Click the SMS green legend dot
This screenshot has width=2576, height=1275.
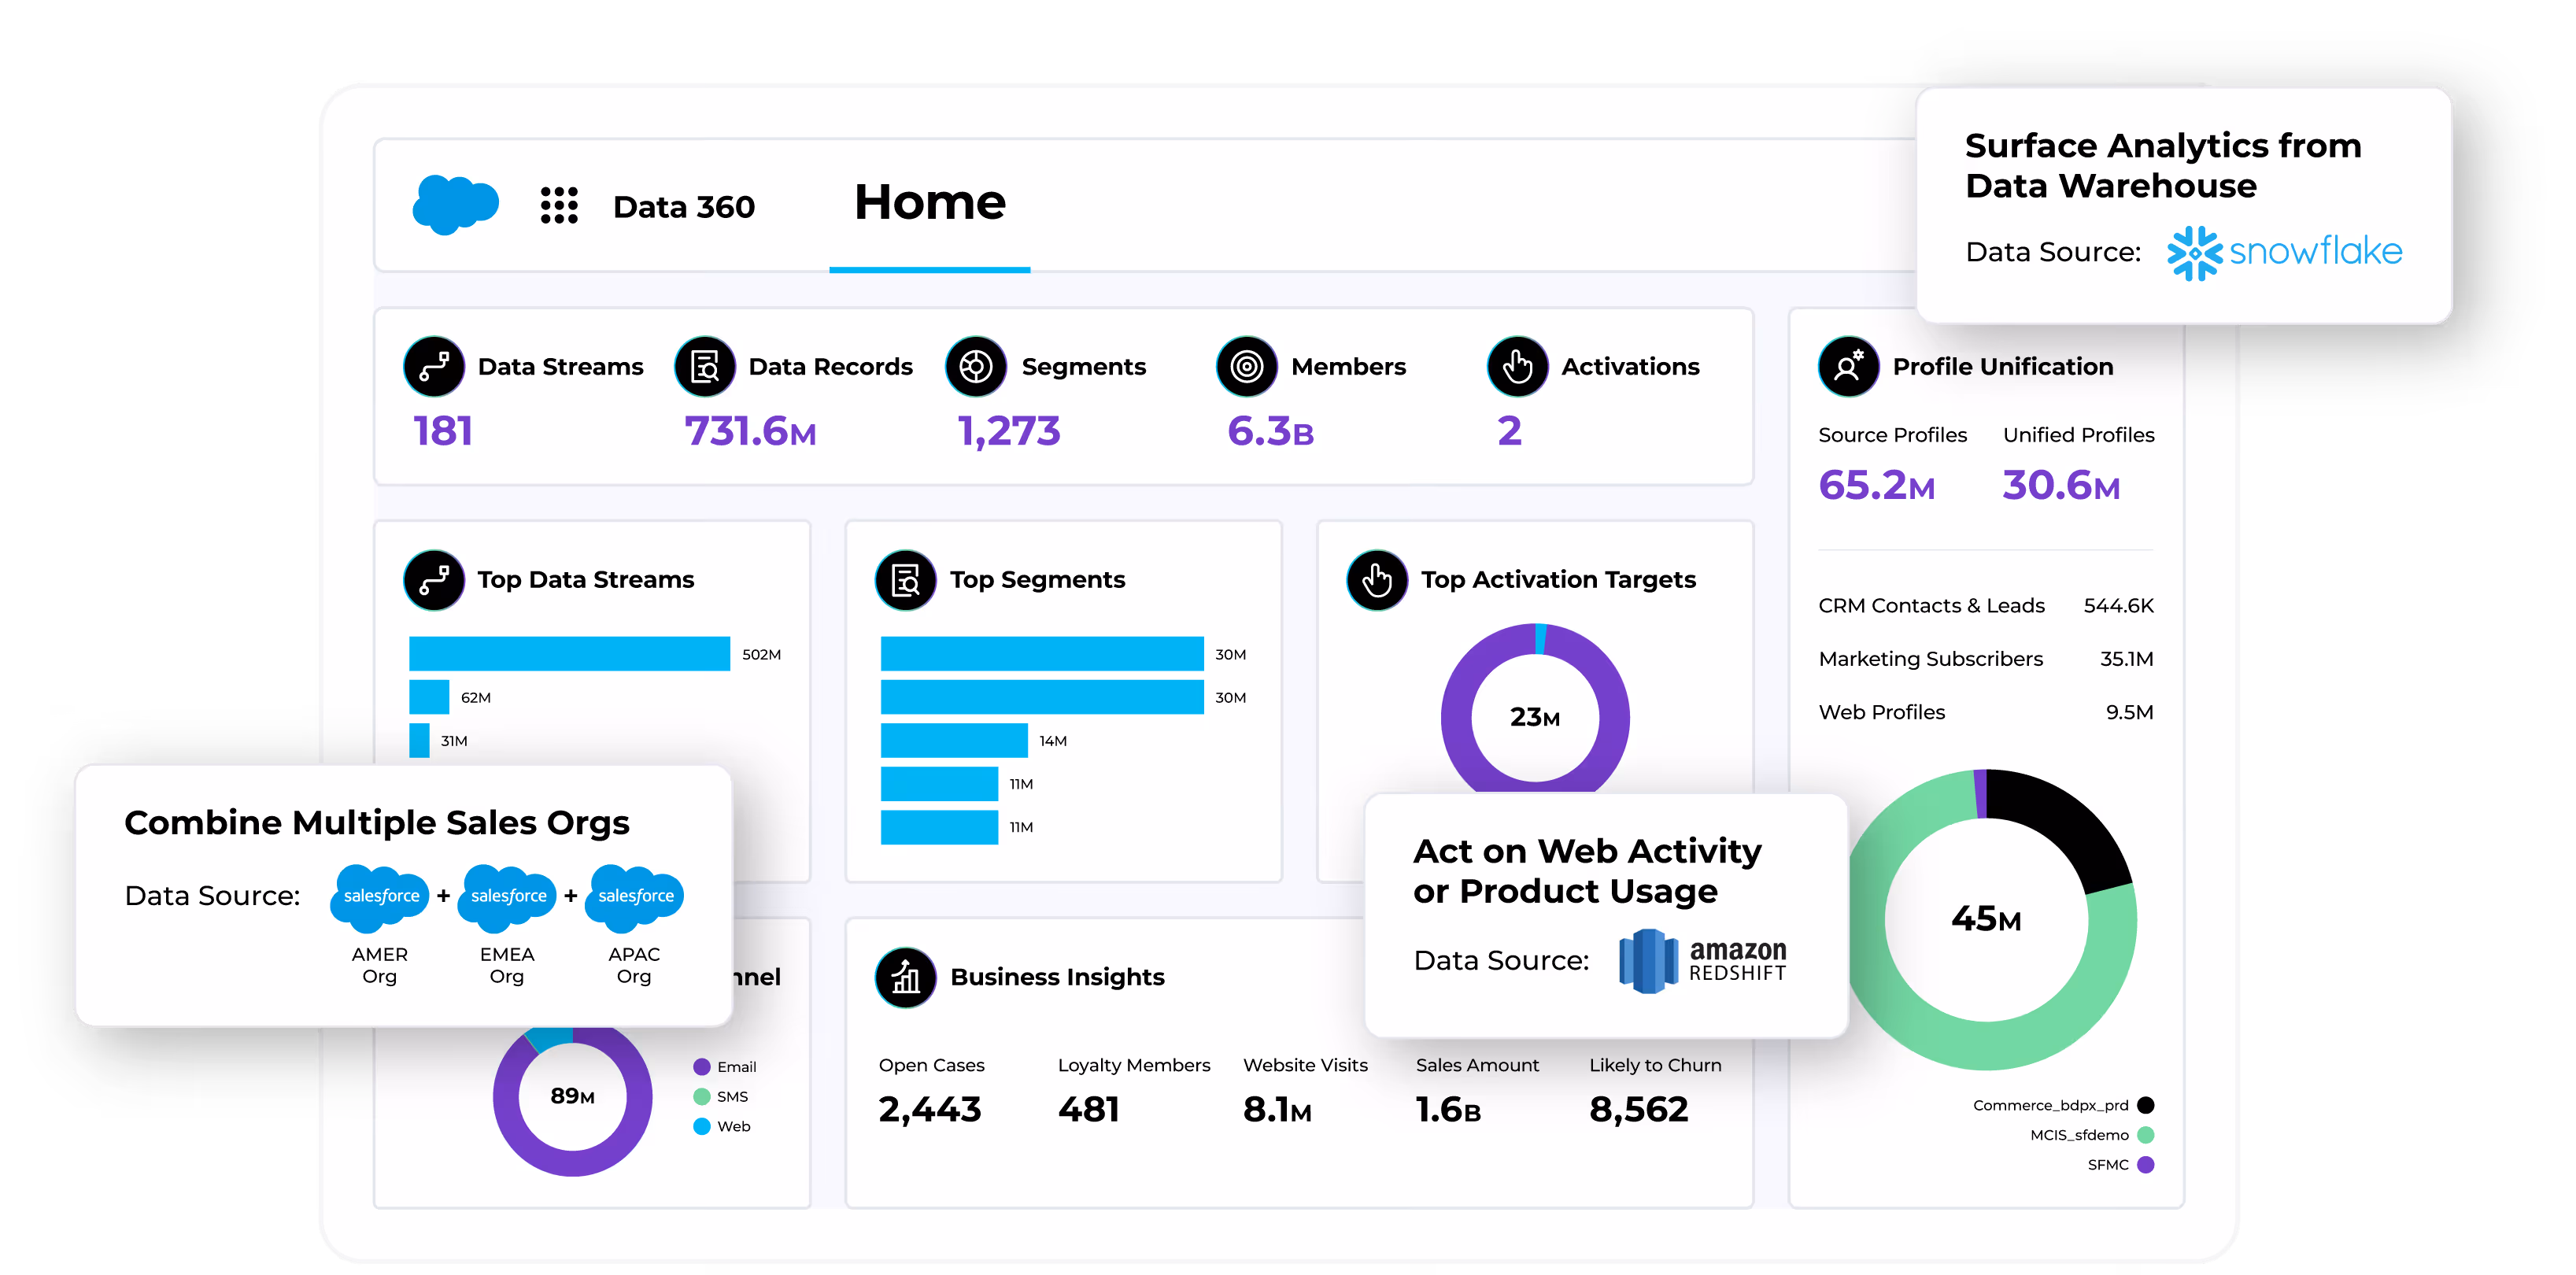pyautogui.click(x=702, y=1097)
